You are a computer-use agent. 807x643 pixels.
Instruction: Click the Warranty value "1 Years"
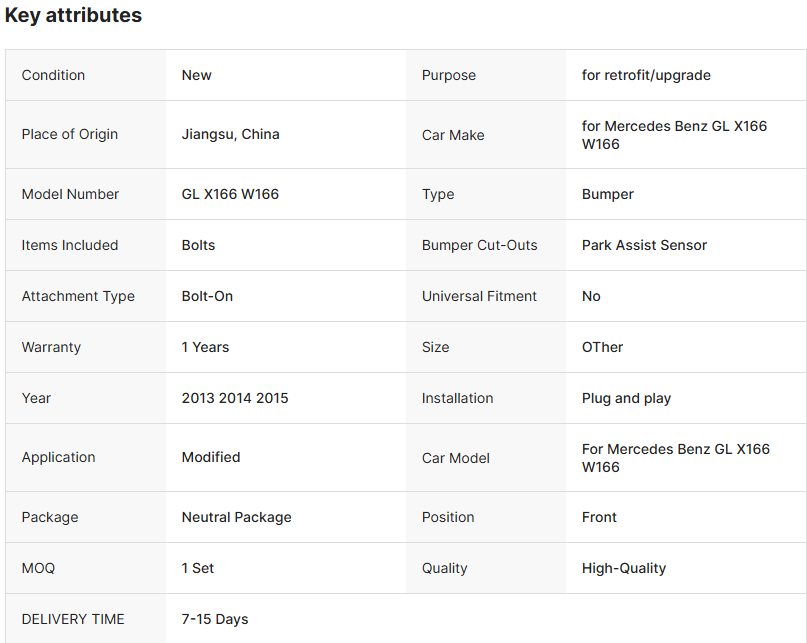click(205, 347)
